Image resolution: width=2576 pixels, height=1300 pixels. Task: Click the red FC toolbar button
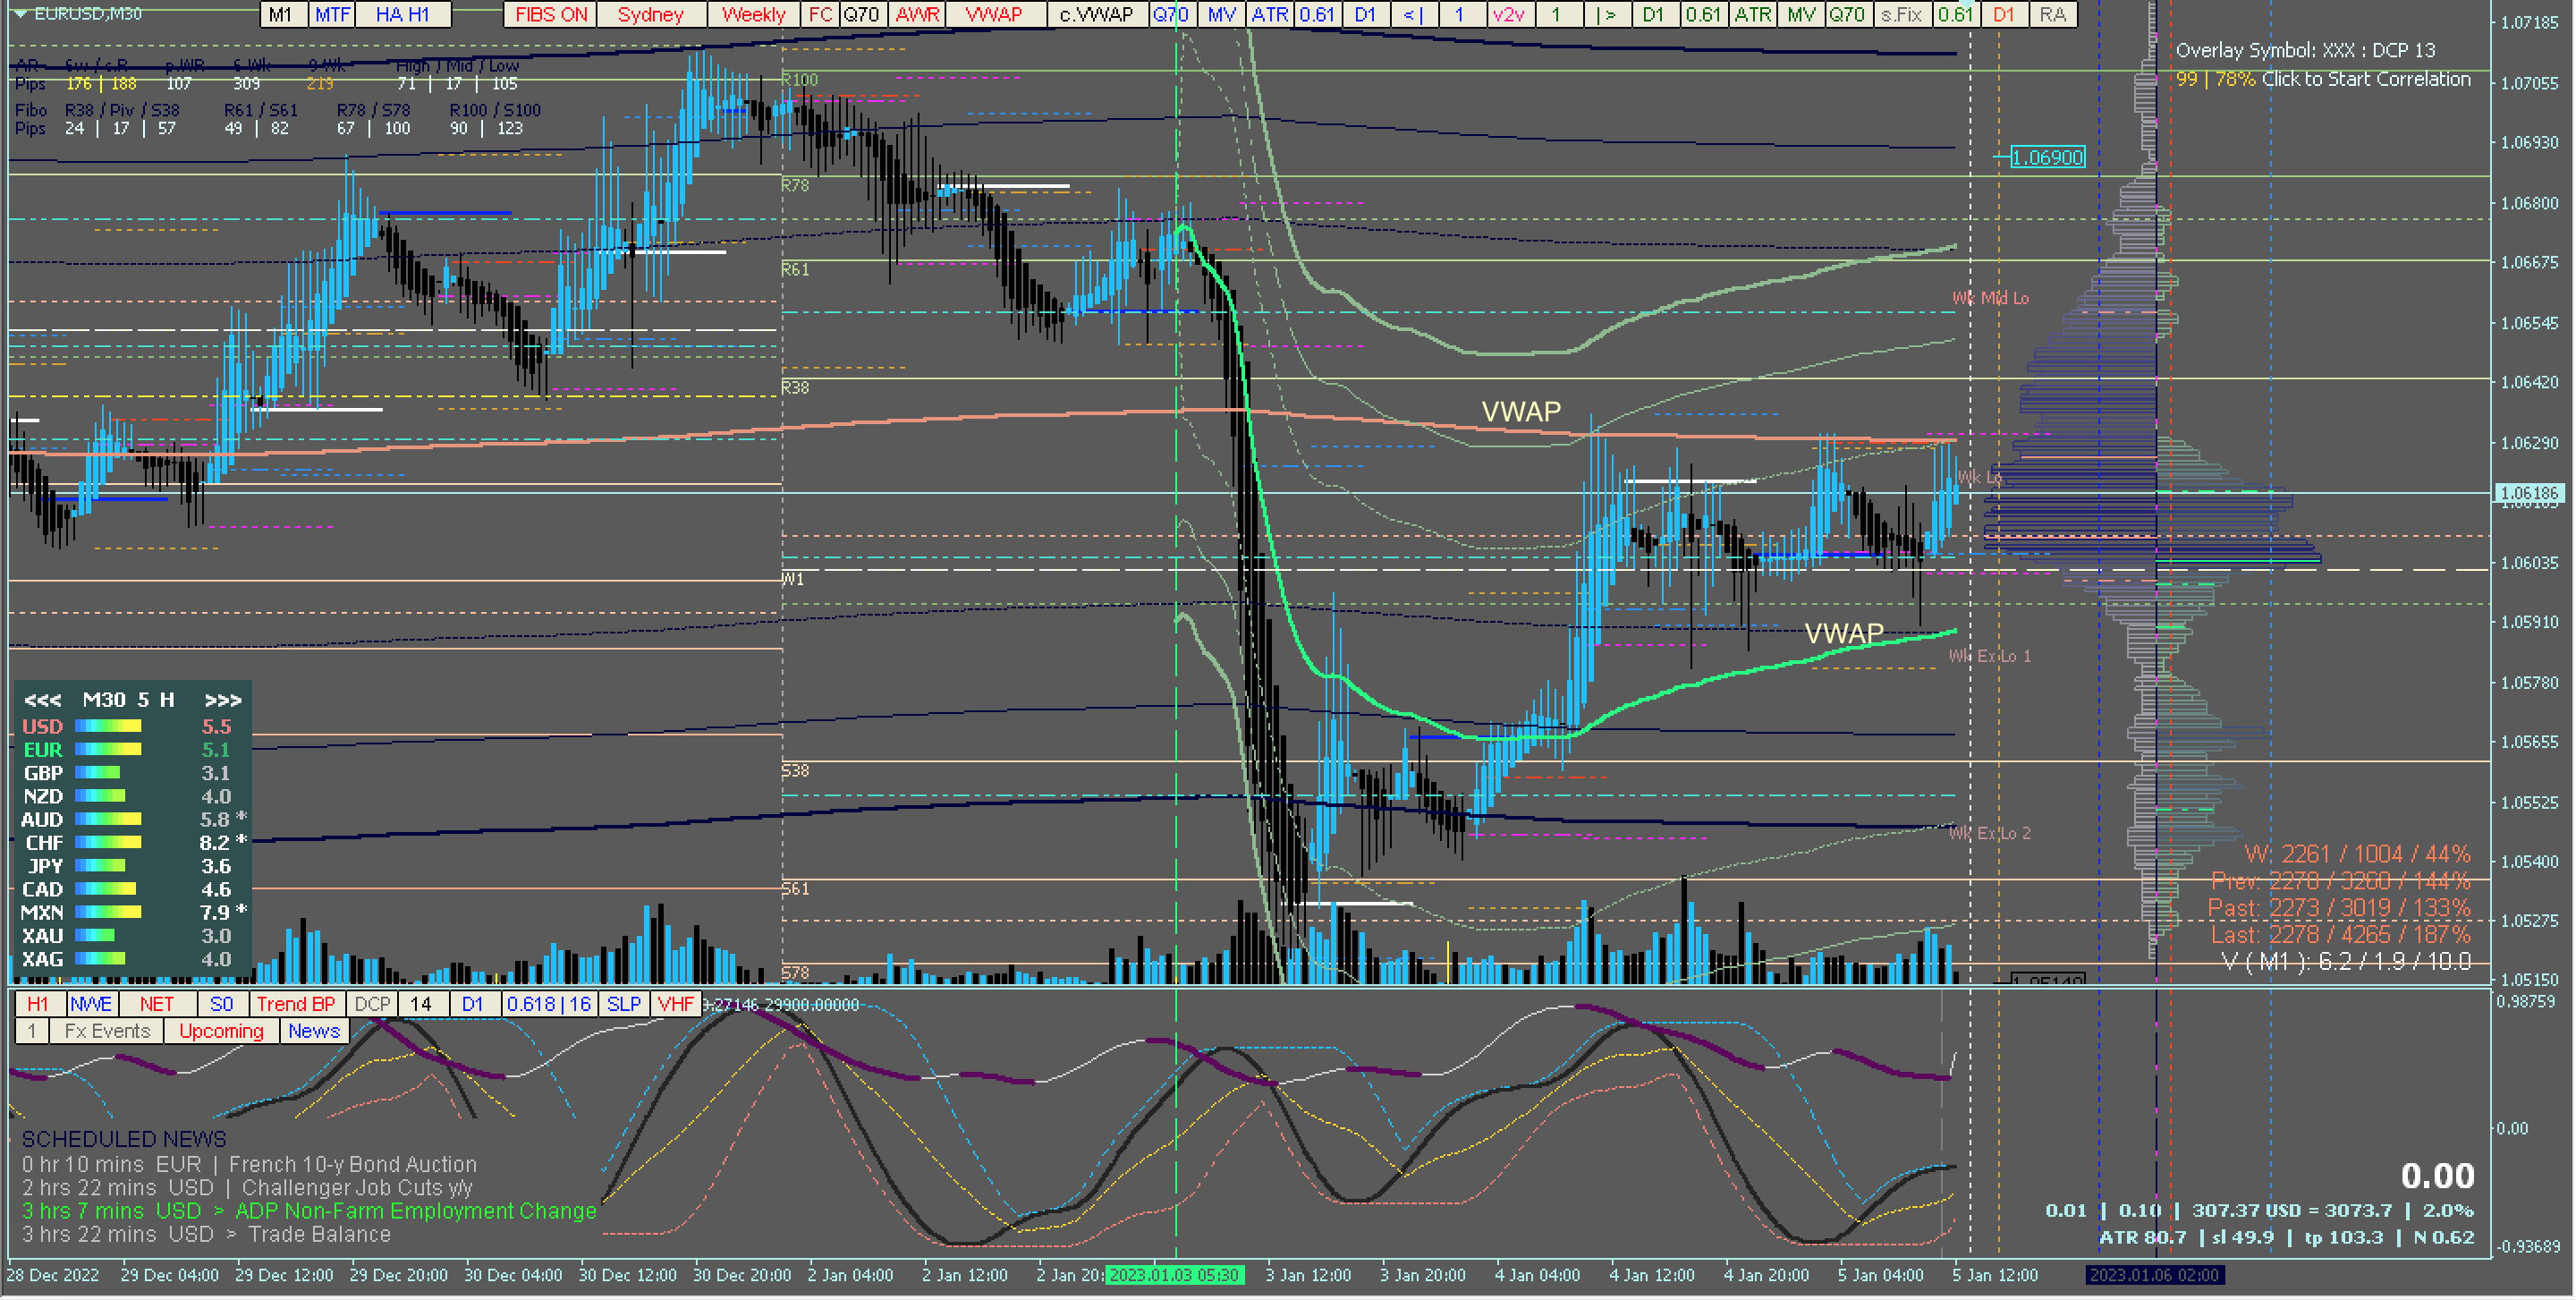819,14
